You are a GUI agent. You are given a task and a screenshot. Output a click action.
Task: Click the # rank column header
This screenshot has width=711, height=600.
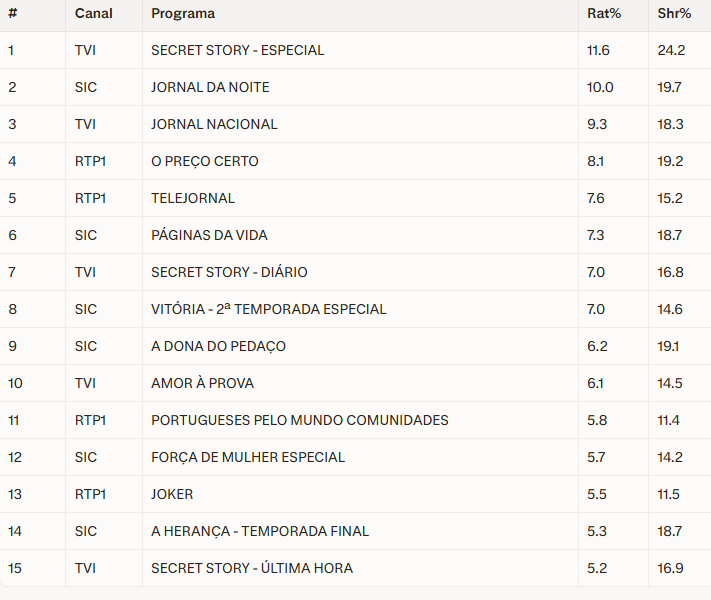(x=11, y=13)
